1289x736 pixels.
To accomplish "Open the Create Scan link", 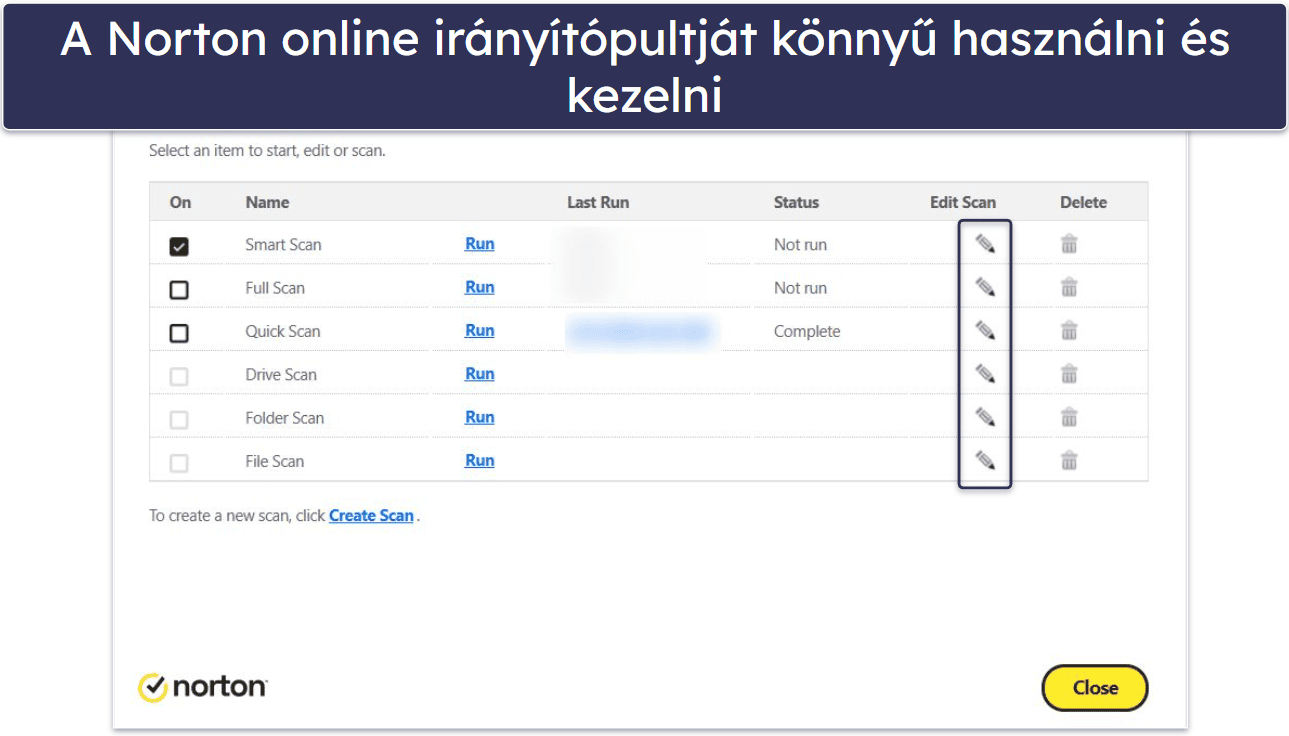I will (371, 516).
